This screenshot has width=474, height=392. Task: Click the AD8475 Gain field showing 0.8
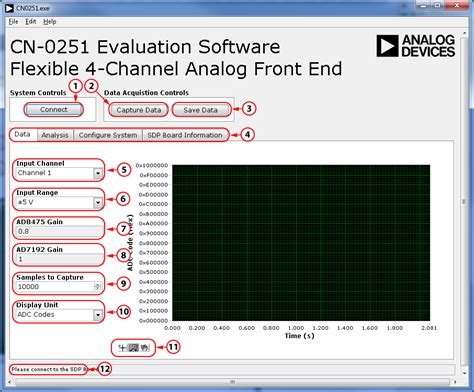pos(59,231)
